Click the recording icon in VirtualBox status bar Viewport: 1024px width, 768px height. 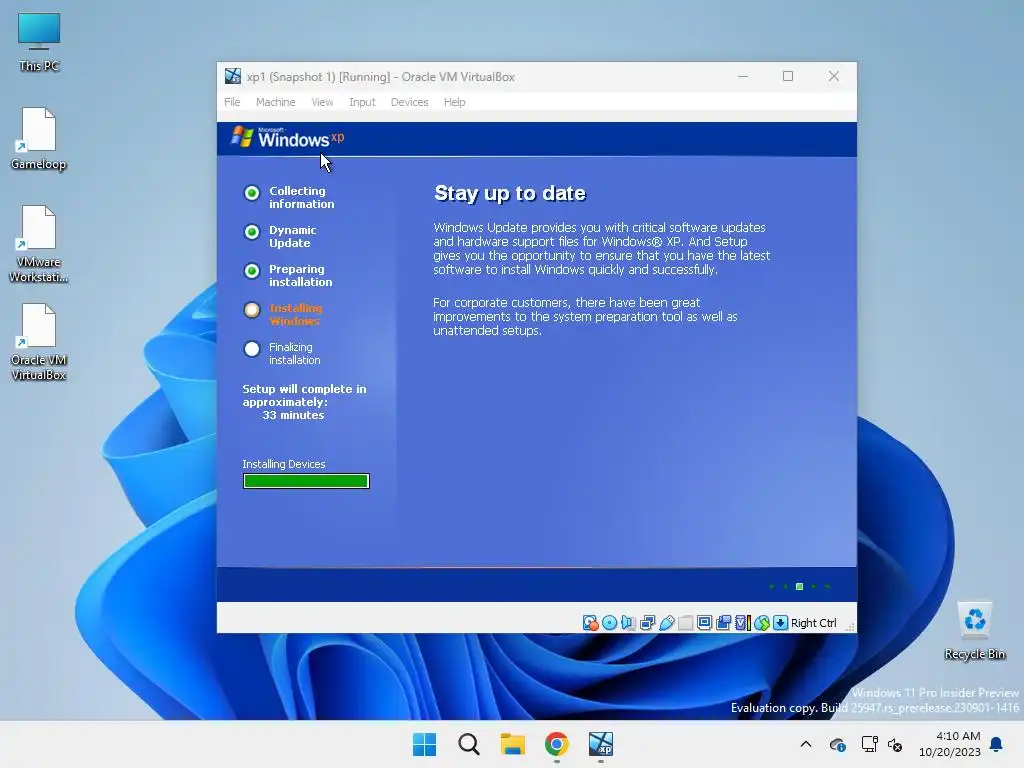coord(723,623)
